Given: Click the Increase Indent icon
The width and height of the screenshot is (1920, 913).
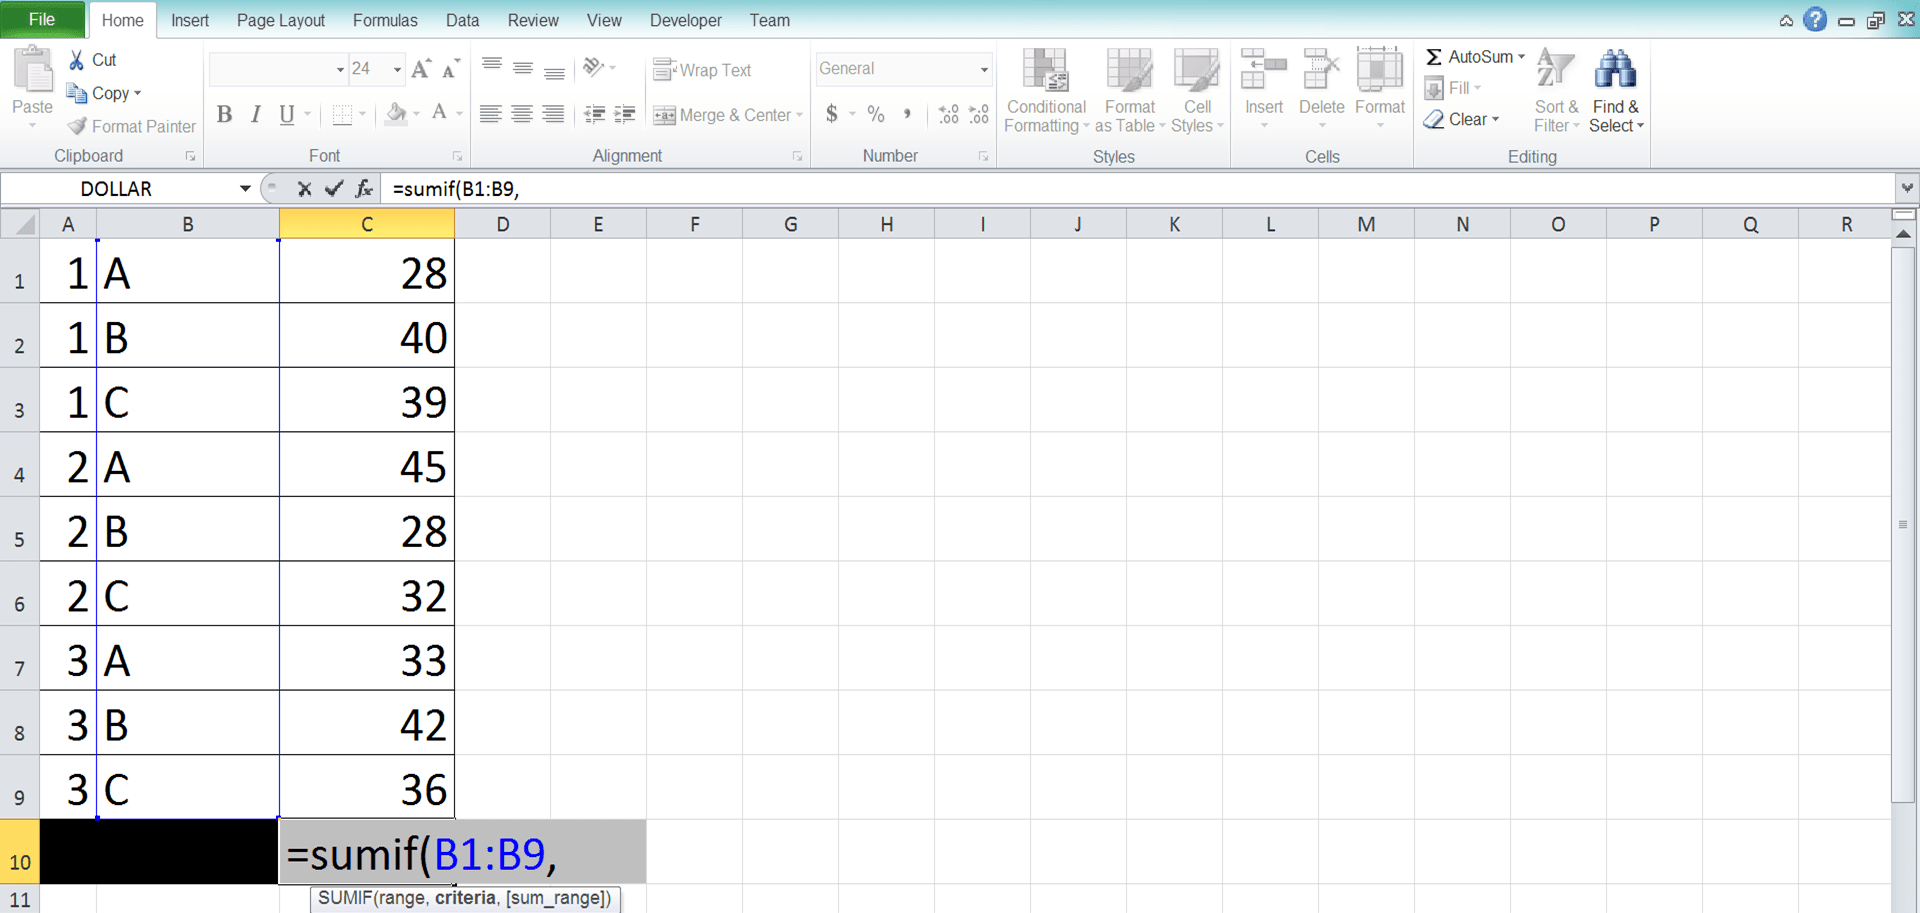Looking at the screenshot, I should [625, 114].
